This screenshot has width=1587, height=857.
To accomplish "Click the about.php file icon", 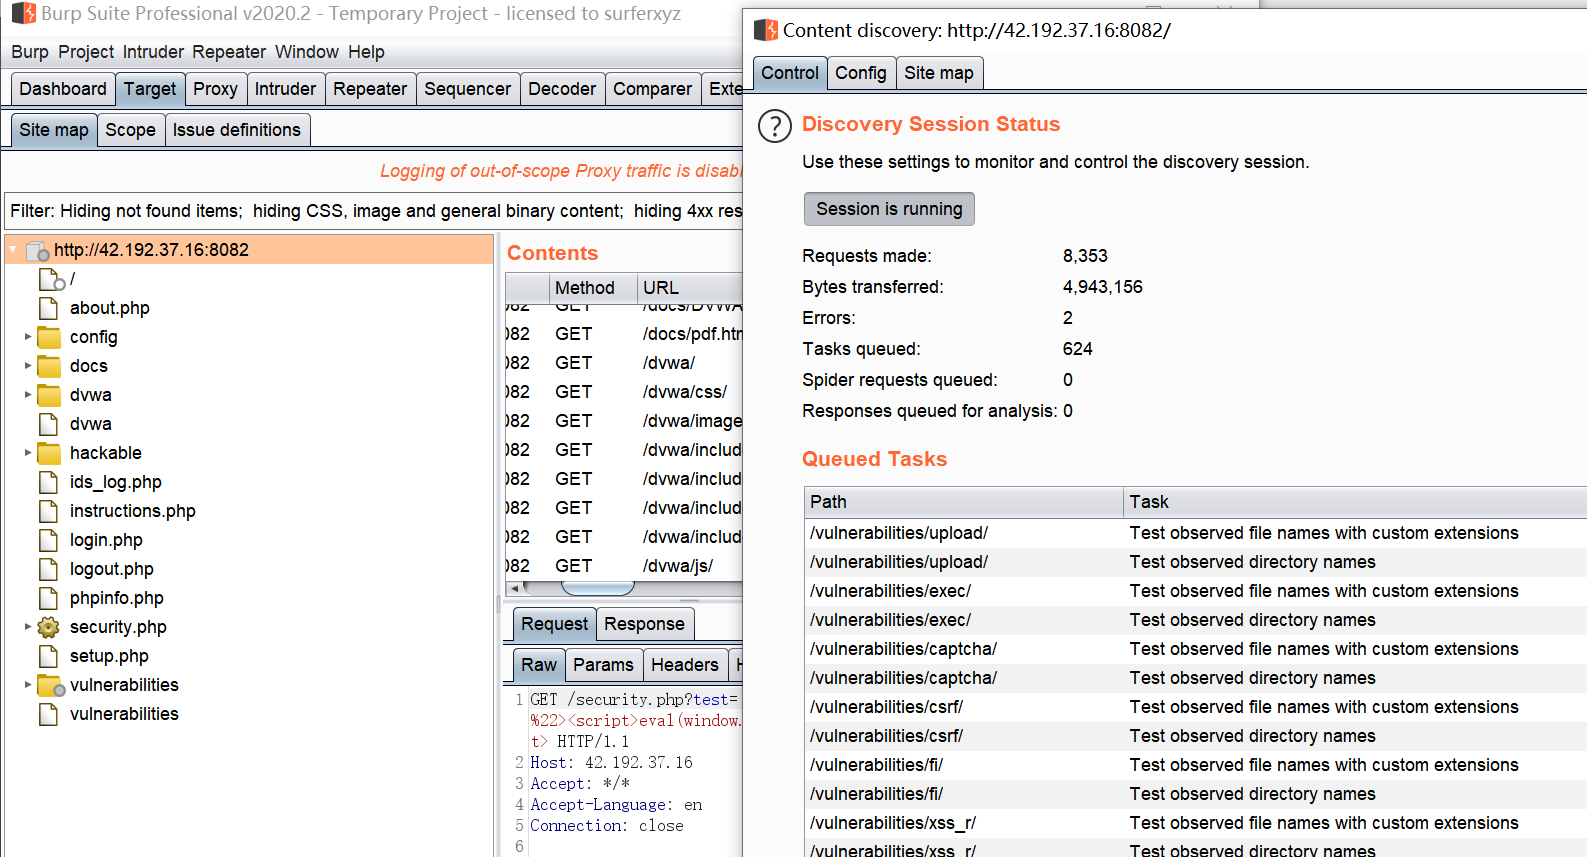I will point(48,308).
